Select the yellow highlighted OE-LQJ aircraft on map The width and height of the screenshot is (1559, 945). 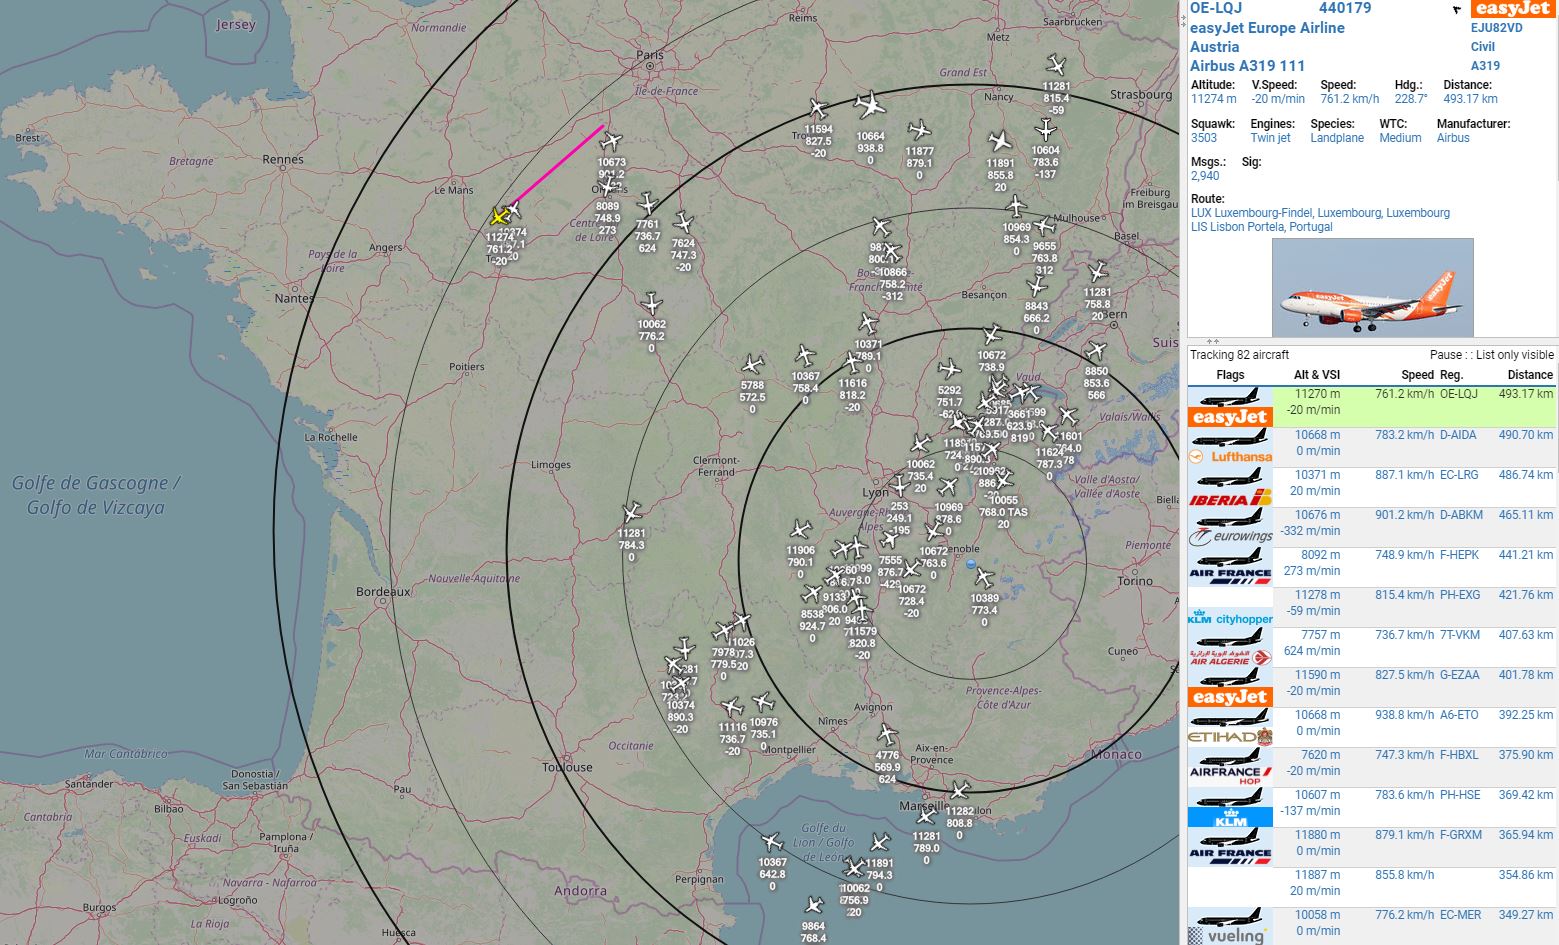pos(498,217)
